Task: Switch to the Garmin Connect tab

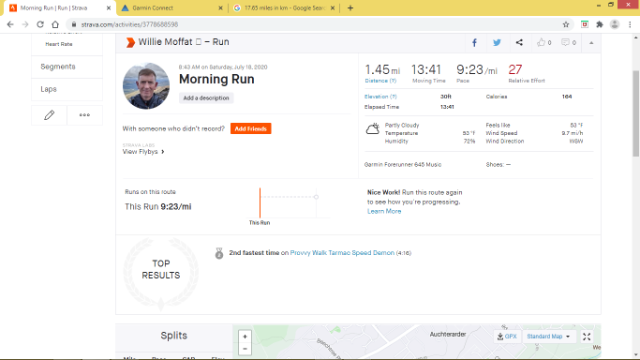Action: [171, 8]
